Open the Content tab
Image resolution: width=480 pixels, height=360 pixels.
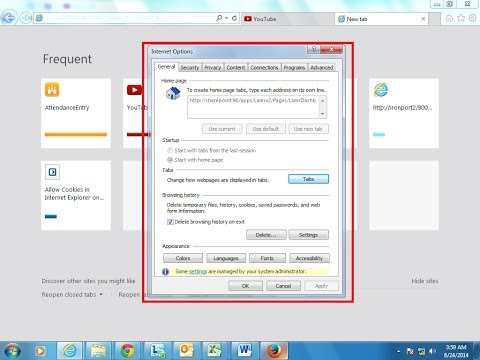[236, 67]
